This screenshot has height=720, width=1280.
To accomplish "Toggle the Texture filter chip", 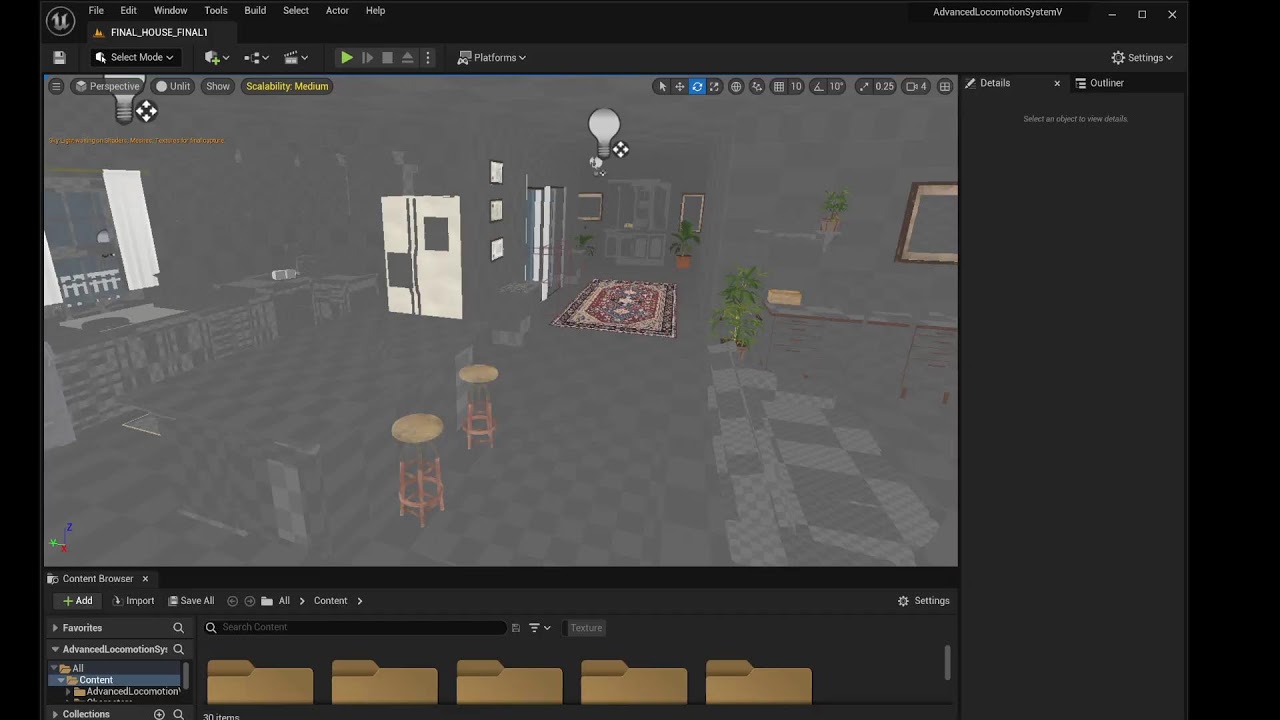I will 586,628.
